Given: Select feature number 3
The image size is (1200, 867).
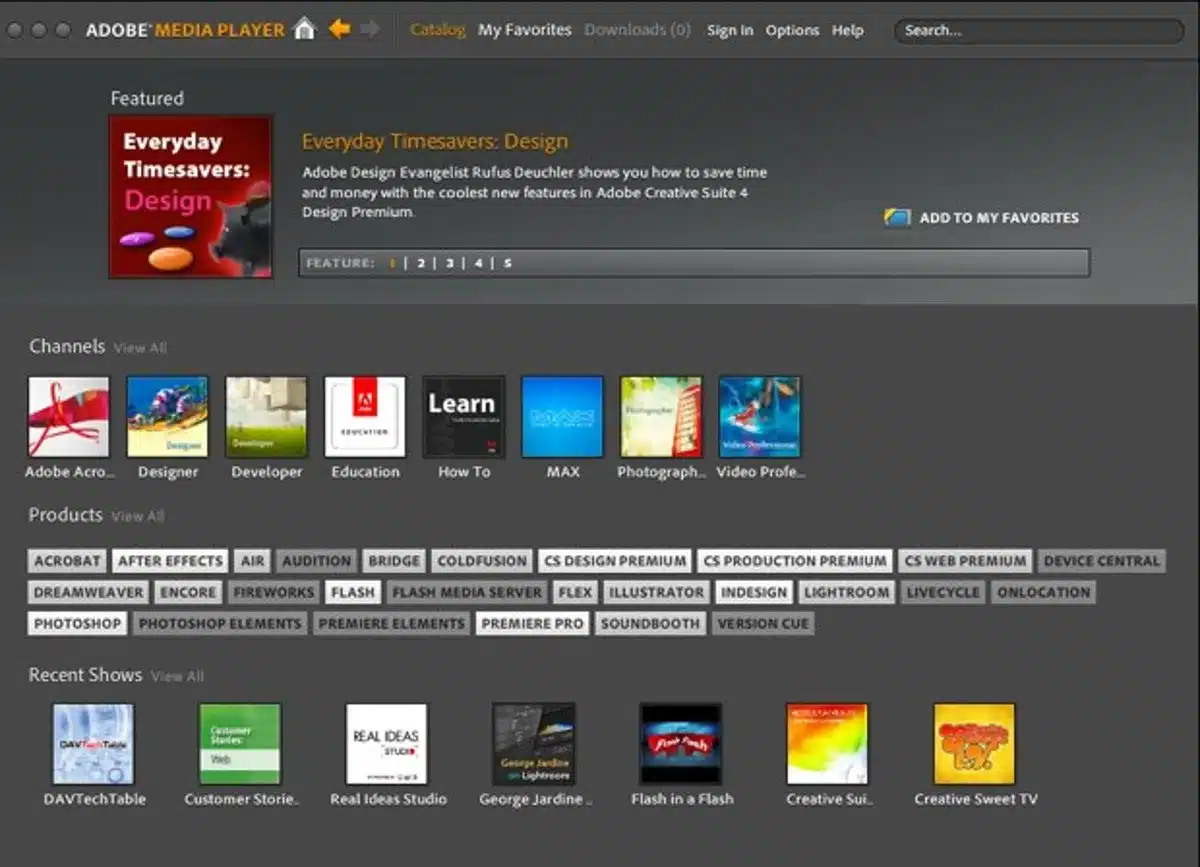Looking at the screenshot, I should point(450,263).
